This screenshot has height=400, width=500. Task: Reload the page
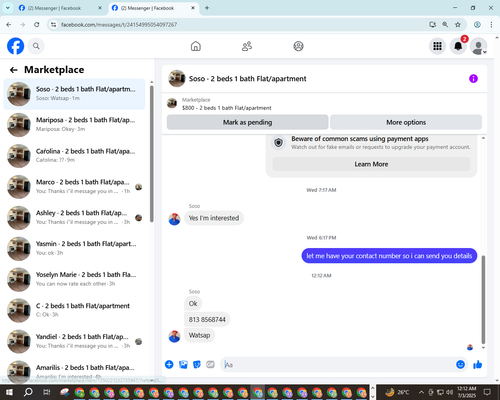tap(37, 24)
